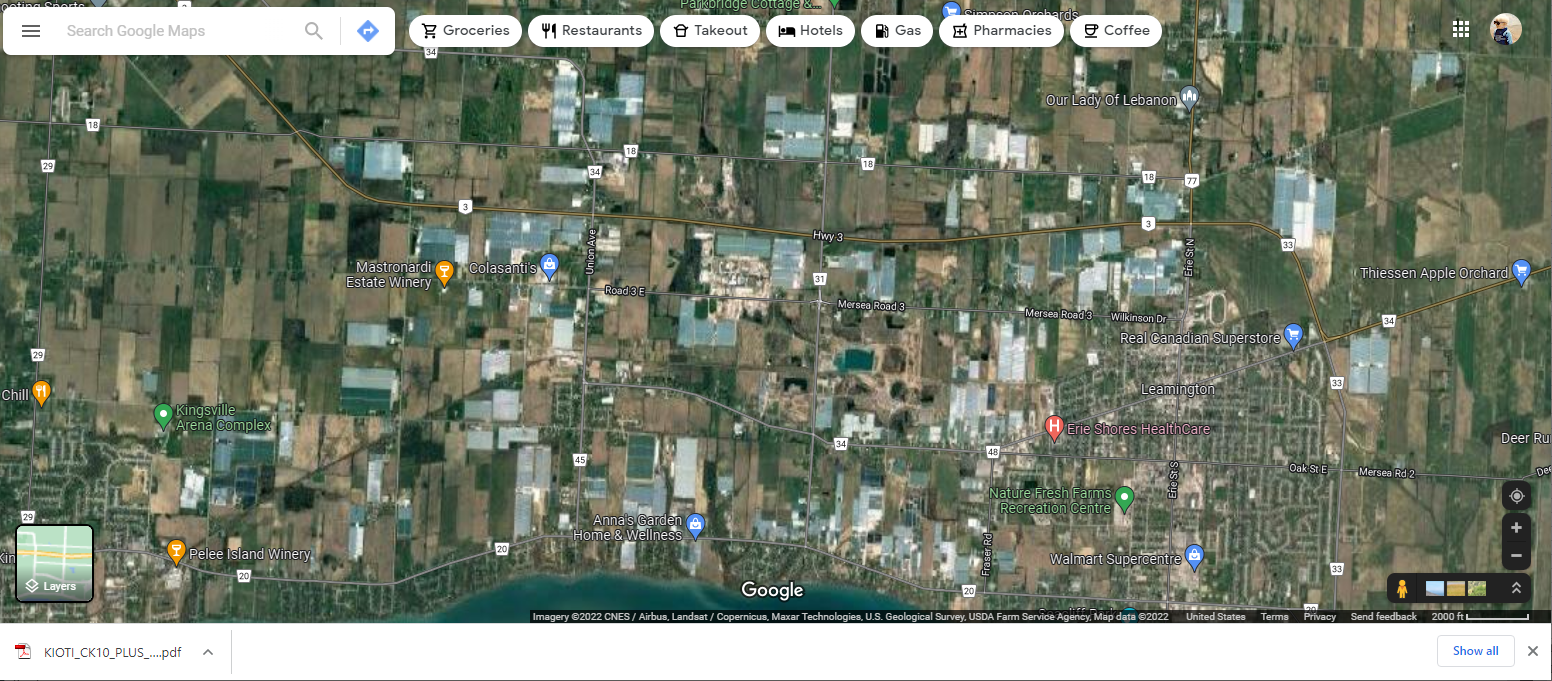Close the downloads bar
Image resolution: width=1552 pixels, height=681 pixels.
click(x=1532, y=651)
